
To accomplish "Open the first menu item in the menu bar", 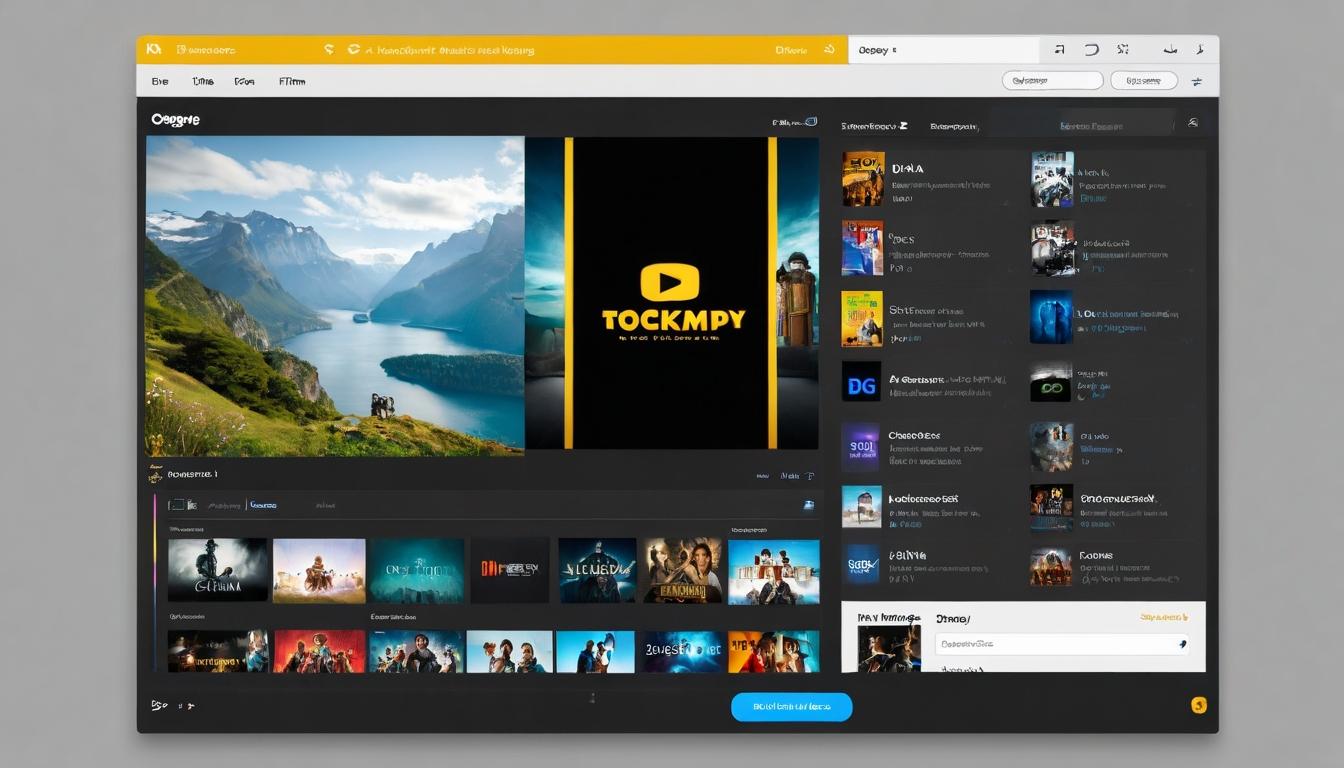I will 160,81.
